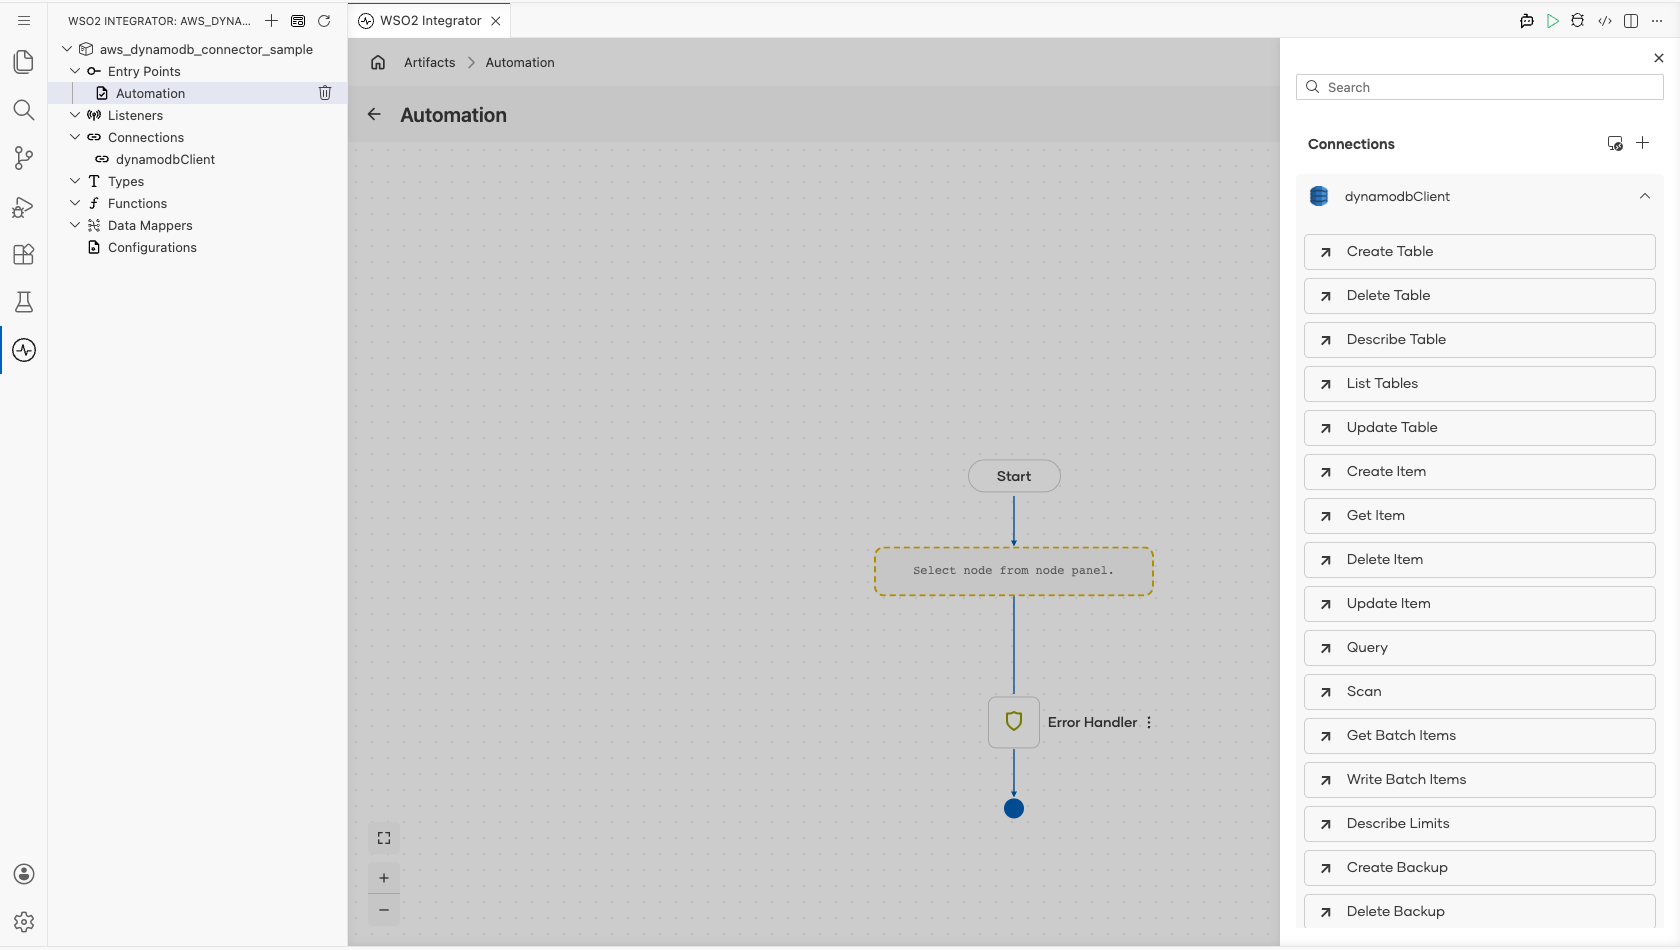Choose the Write Batch Items action

(x=1480, y=780)
